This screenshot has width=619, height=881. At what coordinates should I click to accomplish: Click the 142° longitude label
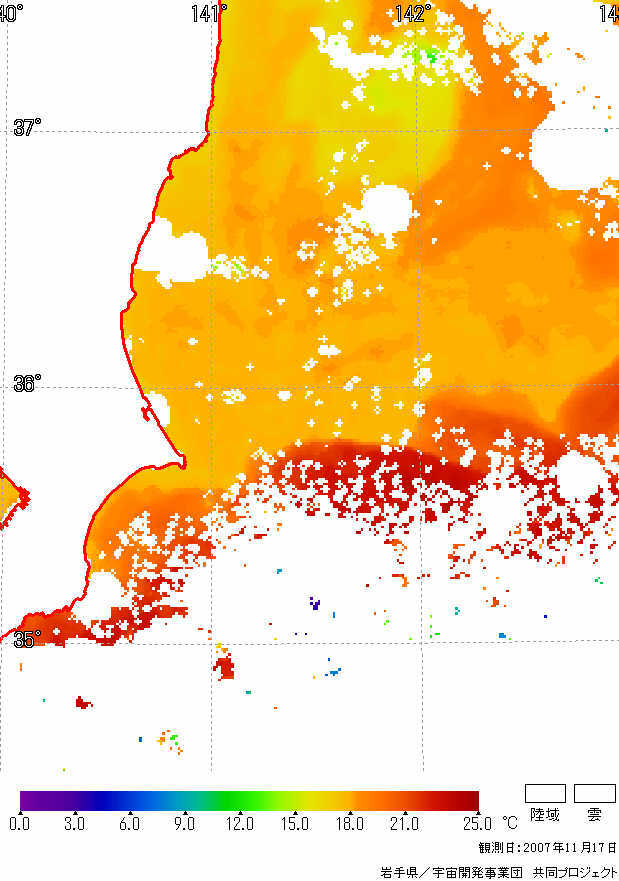point(413,13)
